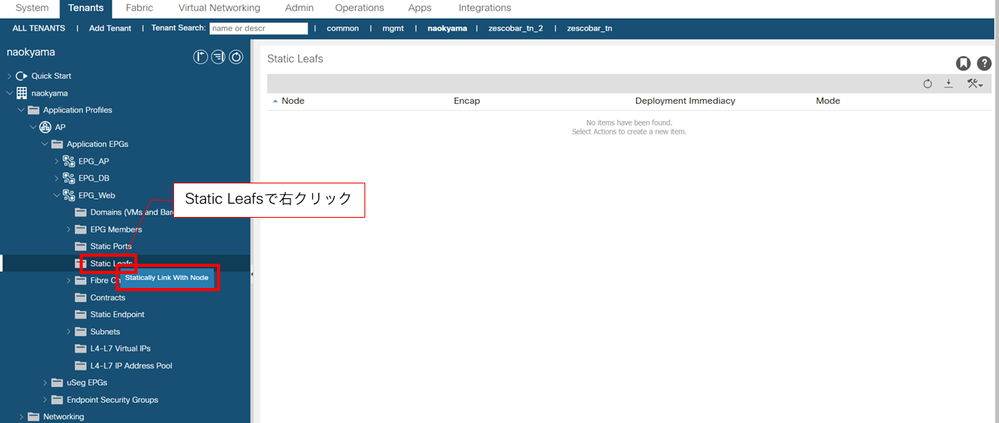Screen dimensions: 999x423
Task: Open the Virtual Networking tab
Action: pos(219,8)
